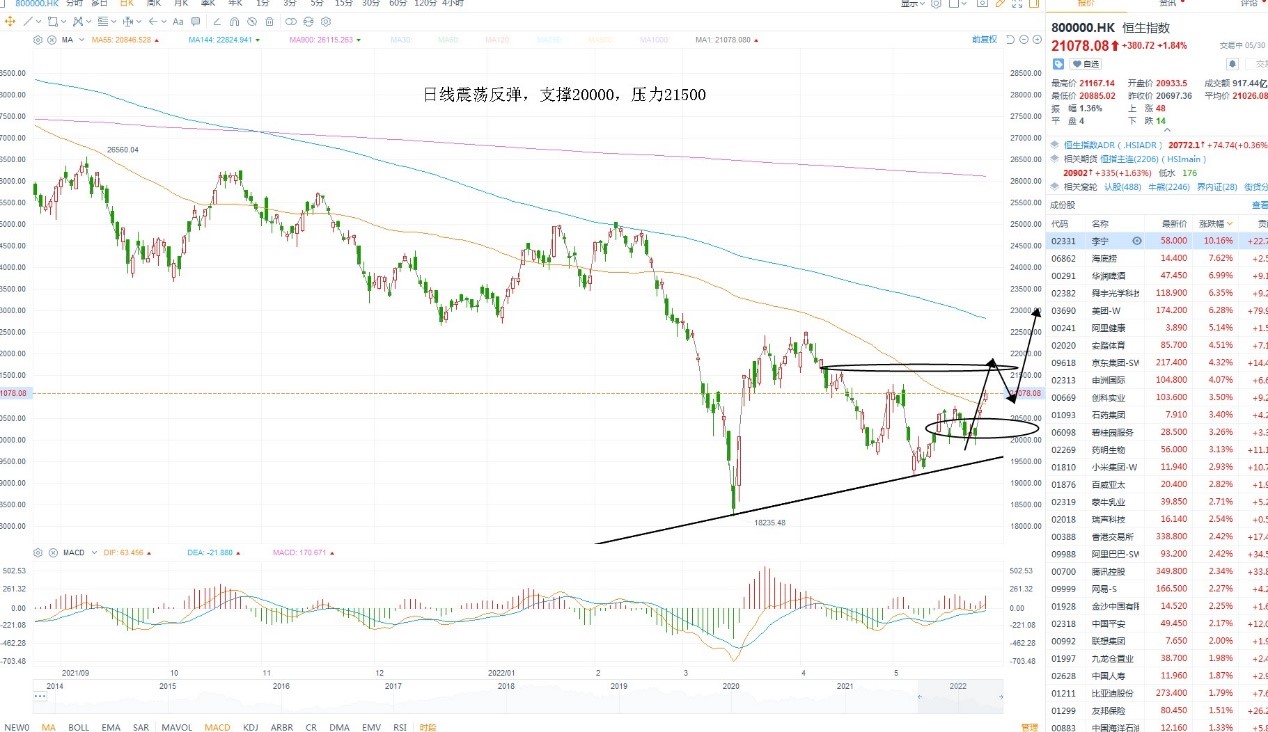Viewport: 1268px width, 732px height.
Task: Enable the DMA indicator
Action: tap(339, 727)
